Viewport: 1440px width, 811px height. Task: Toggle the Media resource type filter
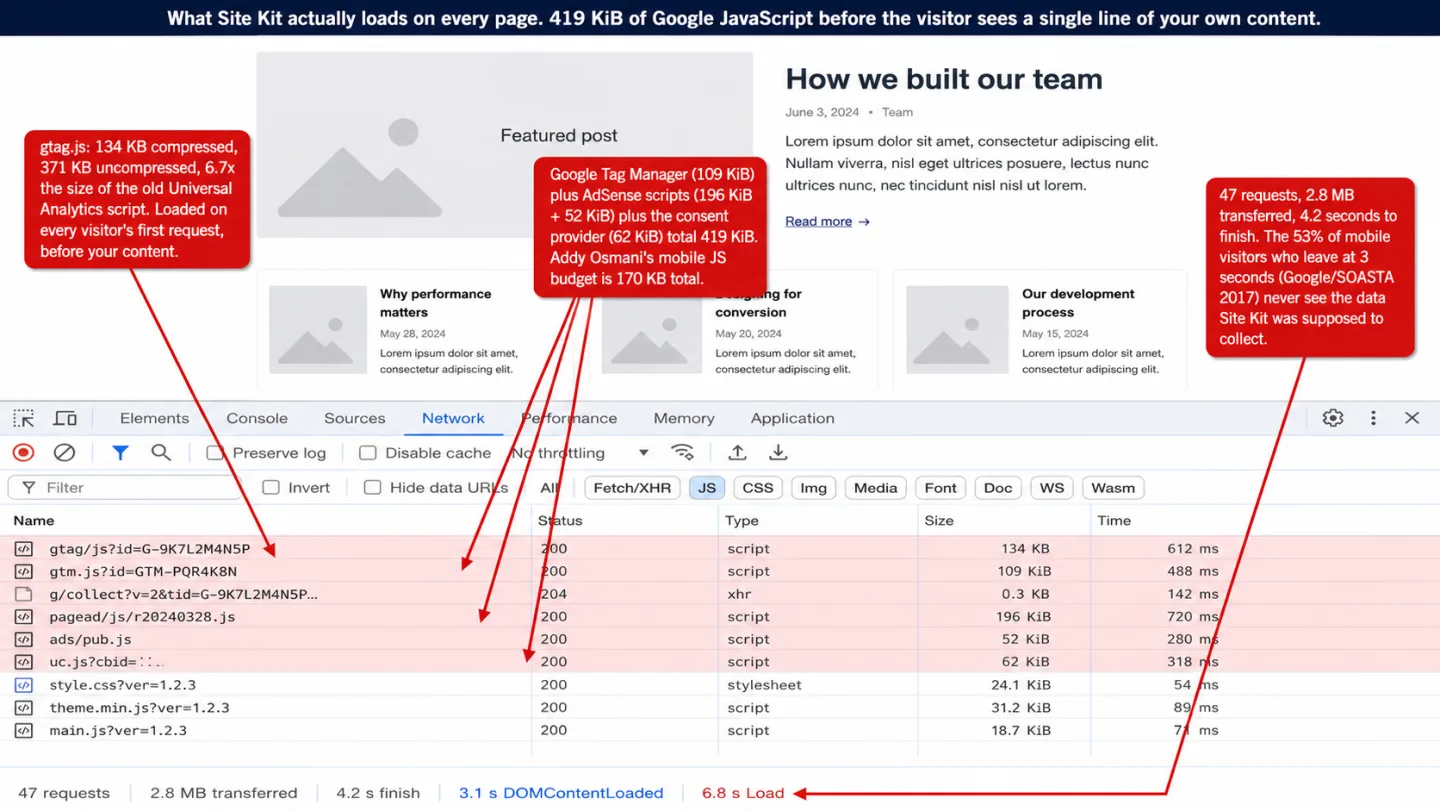876,488
